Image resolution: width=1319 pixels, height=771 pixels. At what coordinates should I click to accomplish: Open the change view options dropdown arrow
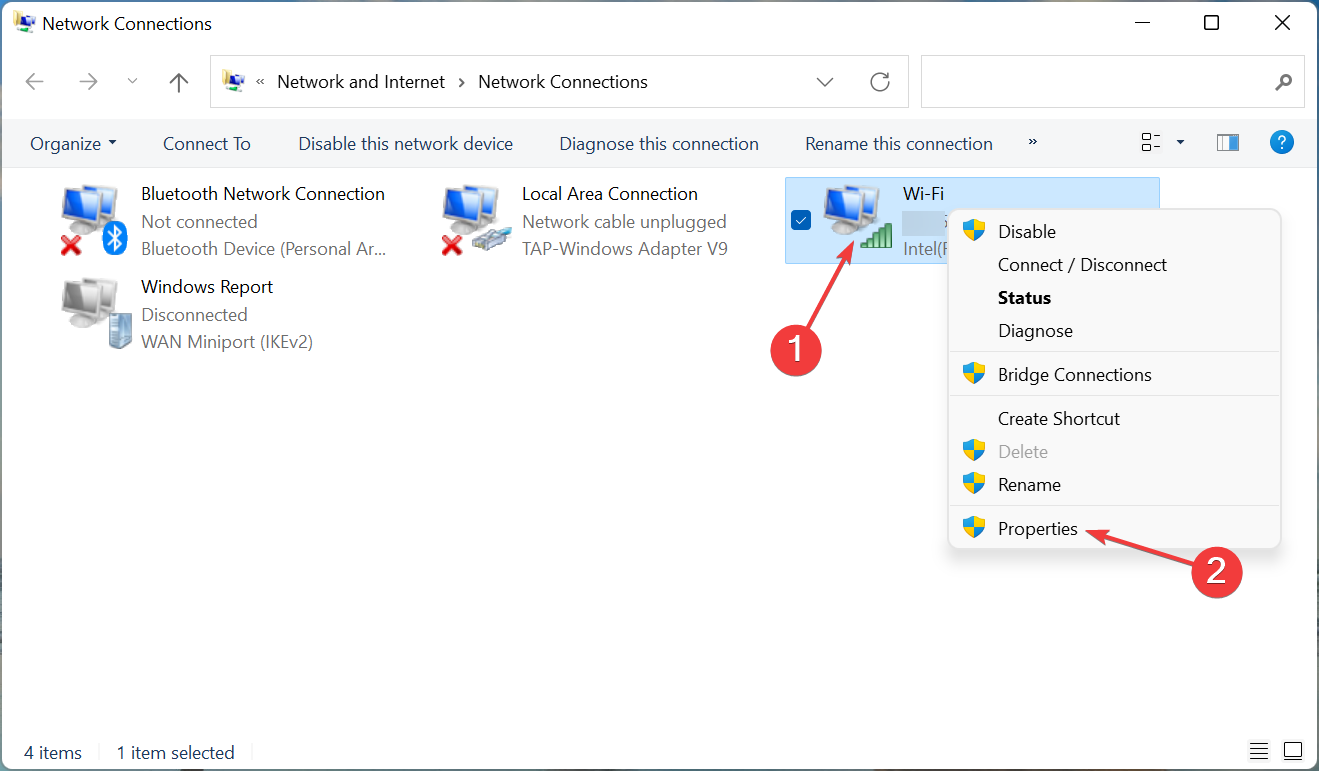click(x=1180, y=143)
